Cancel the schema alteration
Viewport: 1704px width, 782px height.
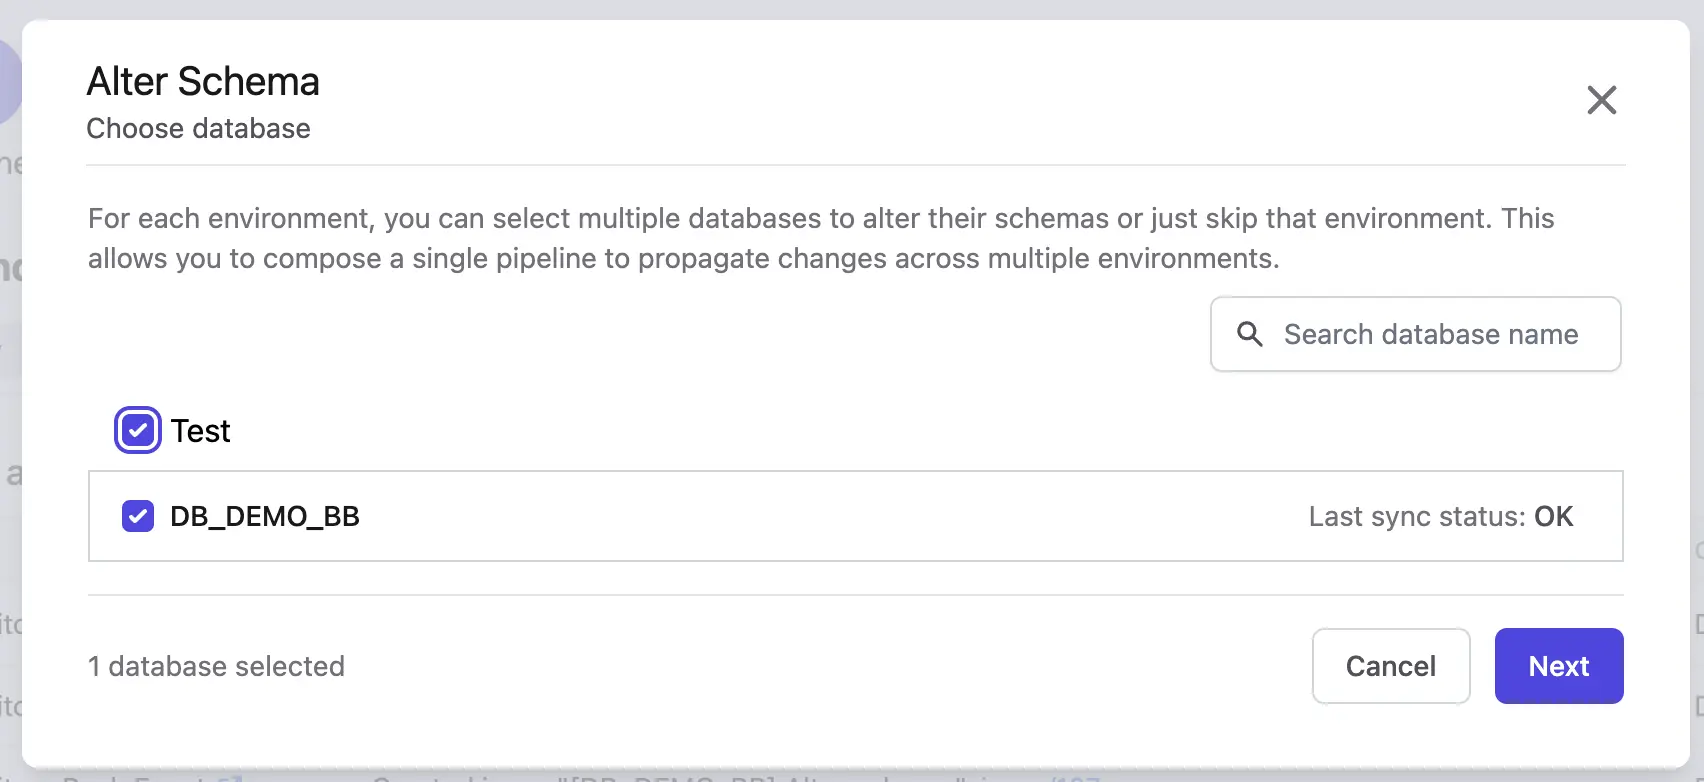[x=1390, y=666]
